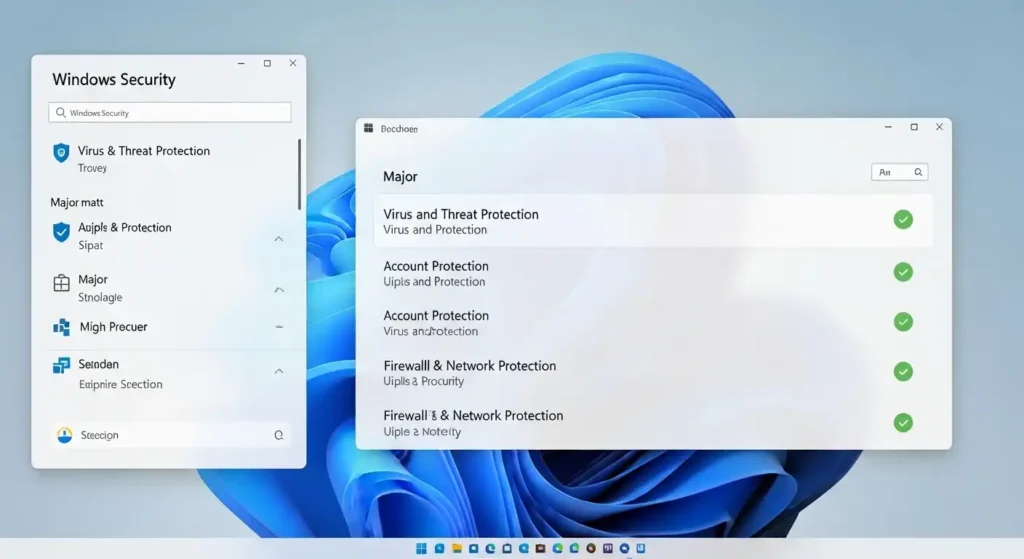Close the Becchoen window
This screenshot has width=1024, height=559.
coord(939,127)
